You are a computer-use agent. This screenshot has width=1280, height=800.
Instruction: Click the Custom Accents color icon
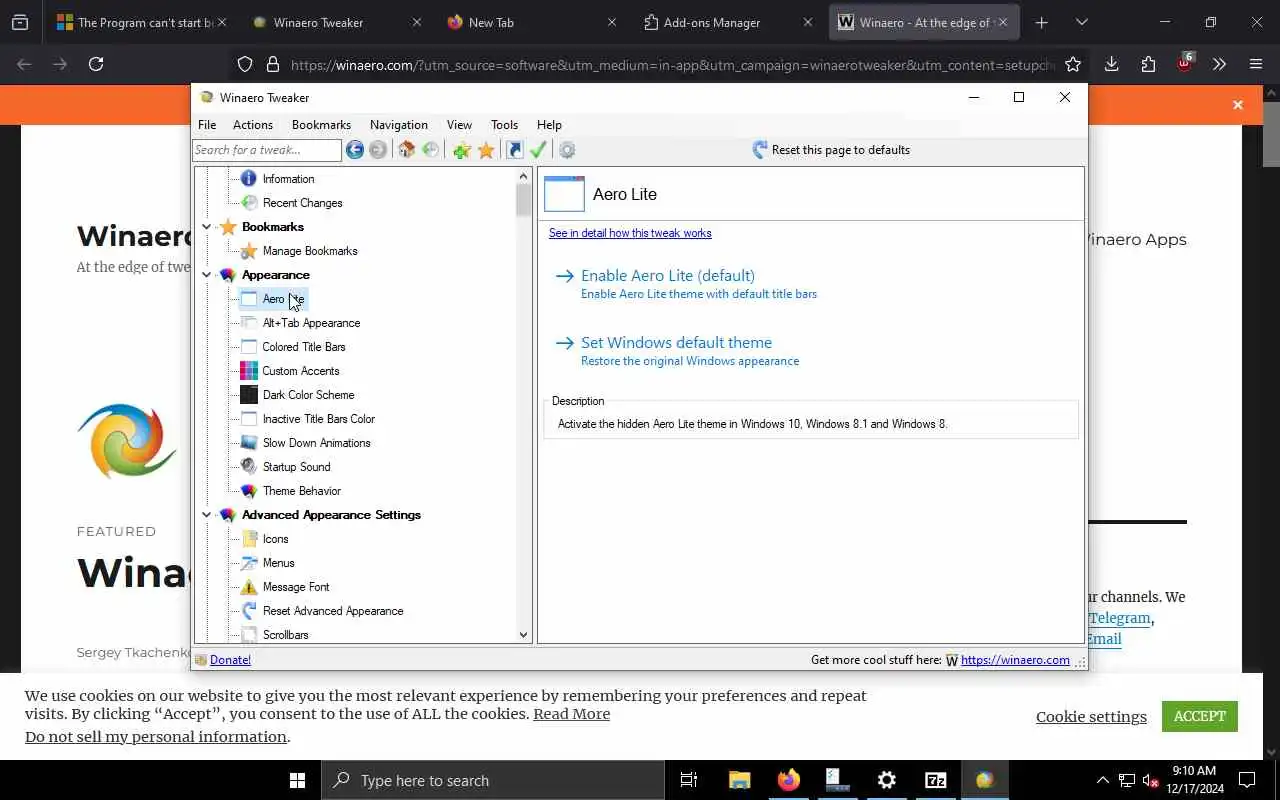(x=249, y=371)
